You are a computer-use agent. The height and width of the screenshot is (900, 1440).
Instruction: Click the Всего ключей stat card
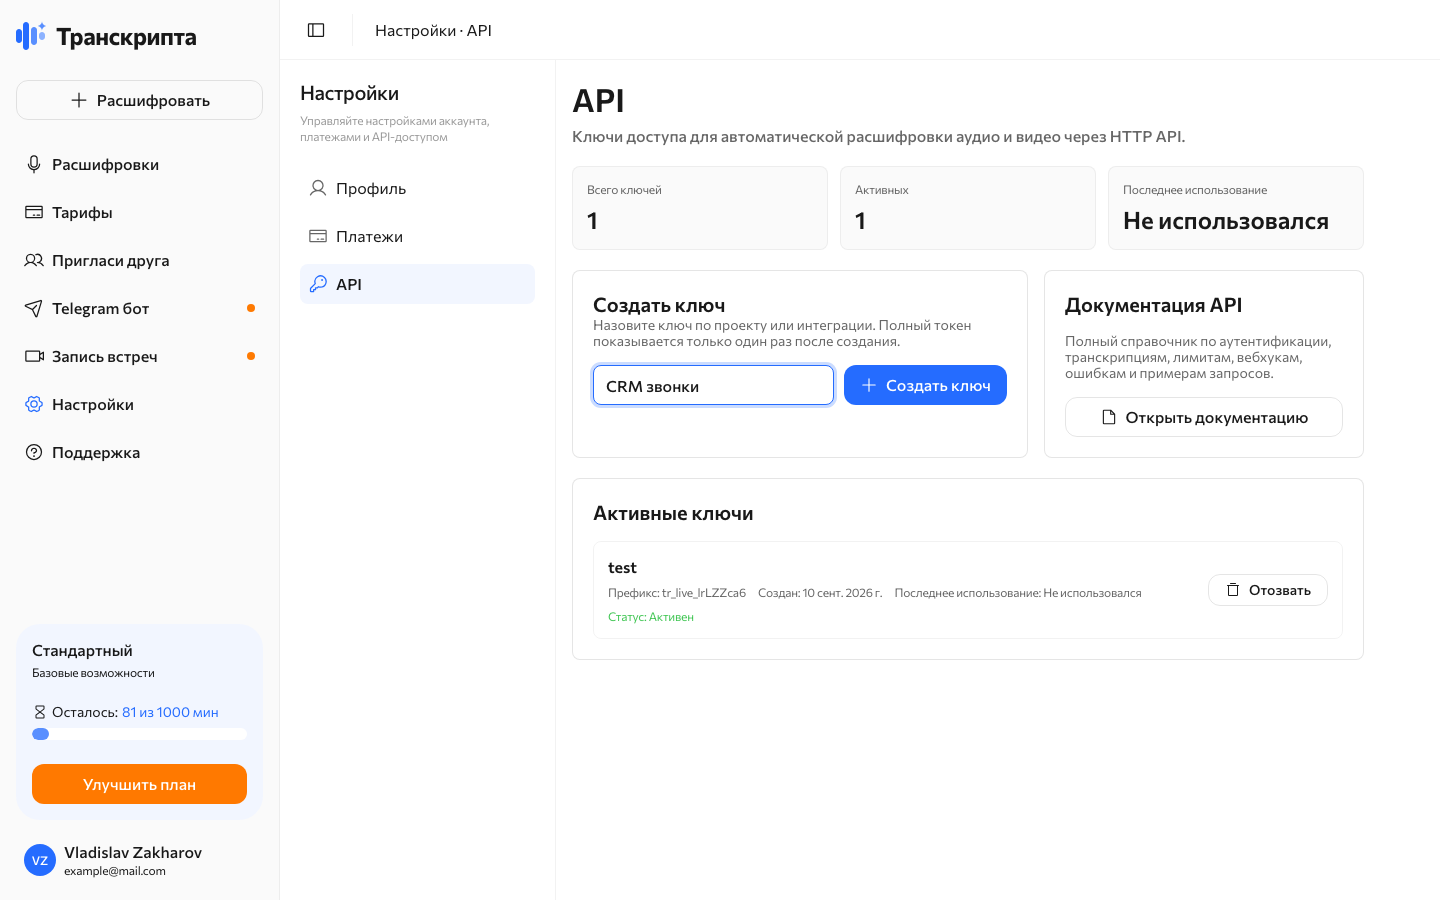[700, 208]
